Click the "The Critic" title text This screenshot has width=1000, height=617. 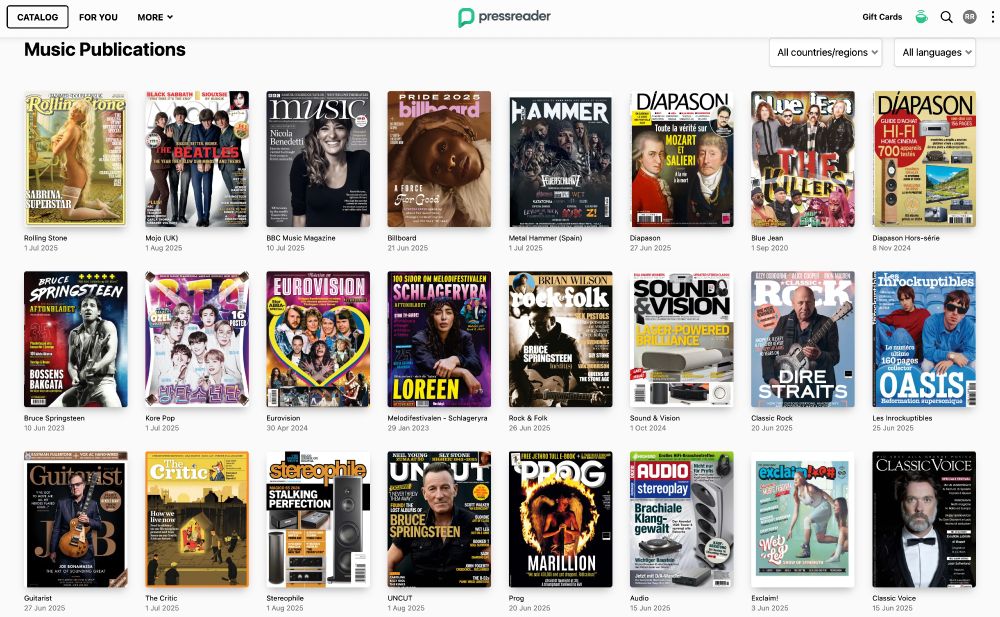point(161,598)
